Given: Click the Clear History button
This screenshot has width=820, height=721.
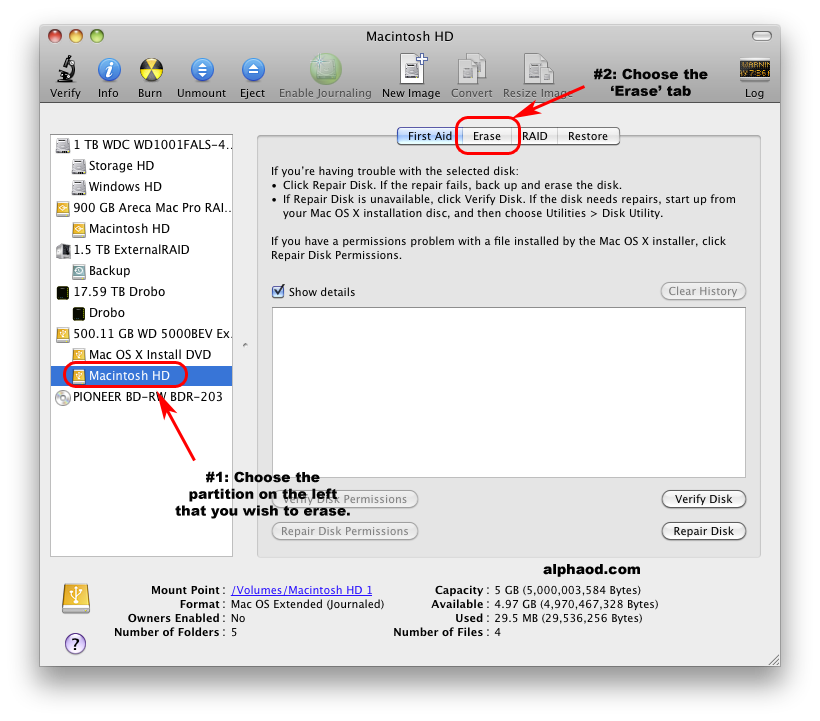Looking at the screenshot, I should pyautogui.click(x=703, y=291).
